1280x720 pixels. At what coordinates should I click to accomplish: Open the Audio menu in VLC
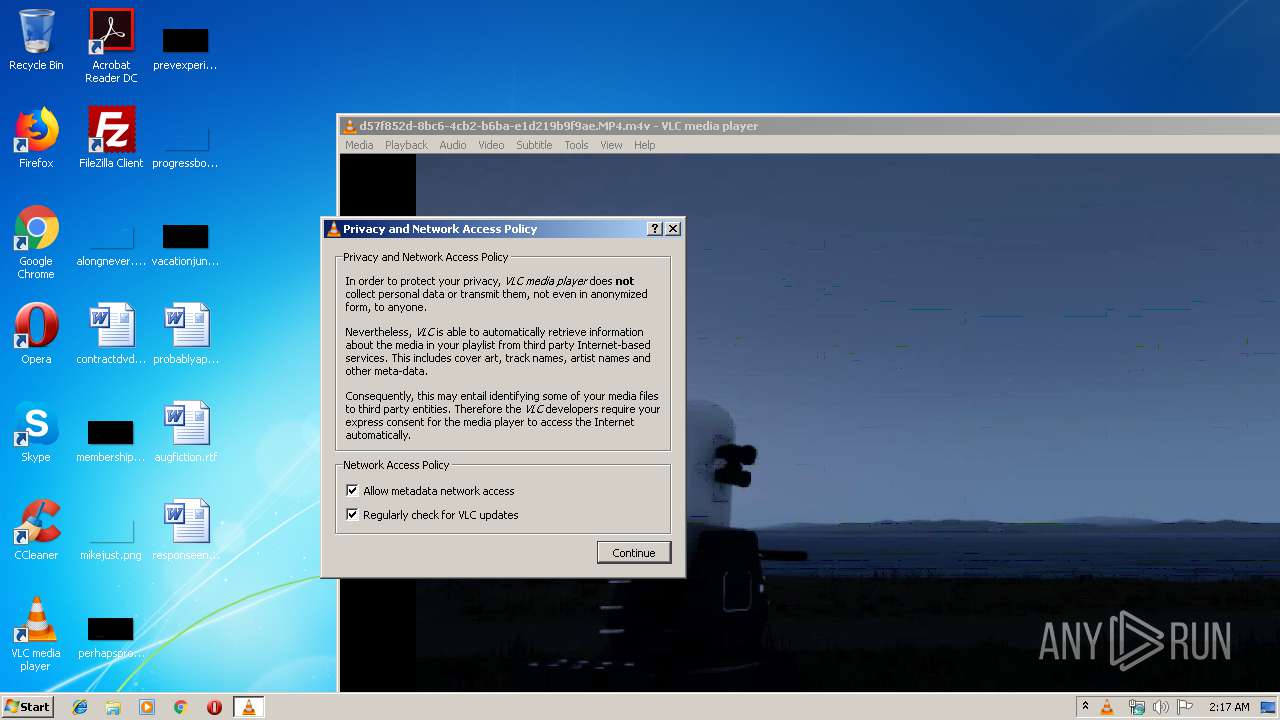[453, 145]
